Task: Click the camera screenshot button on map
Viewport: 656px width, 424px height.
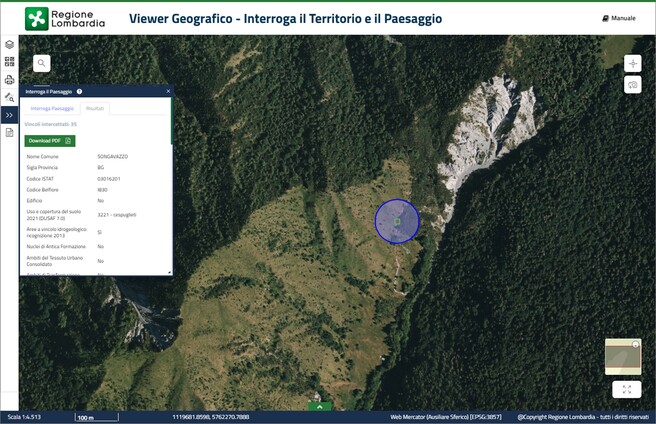Action: point(633,85)
